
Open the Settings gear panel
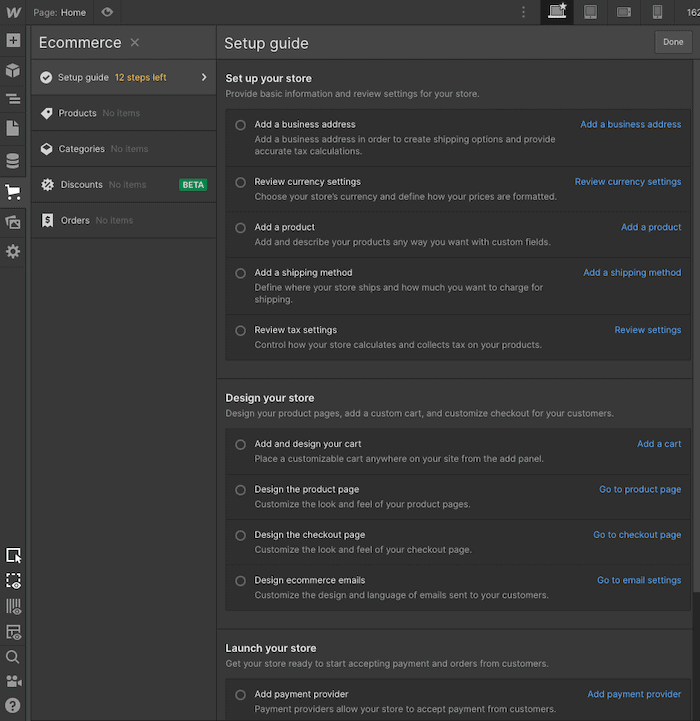tap(13, 252)
